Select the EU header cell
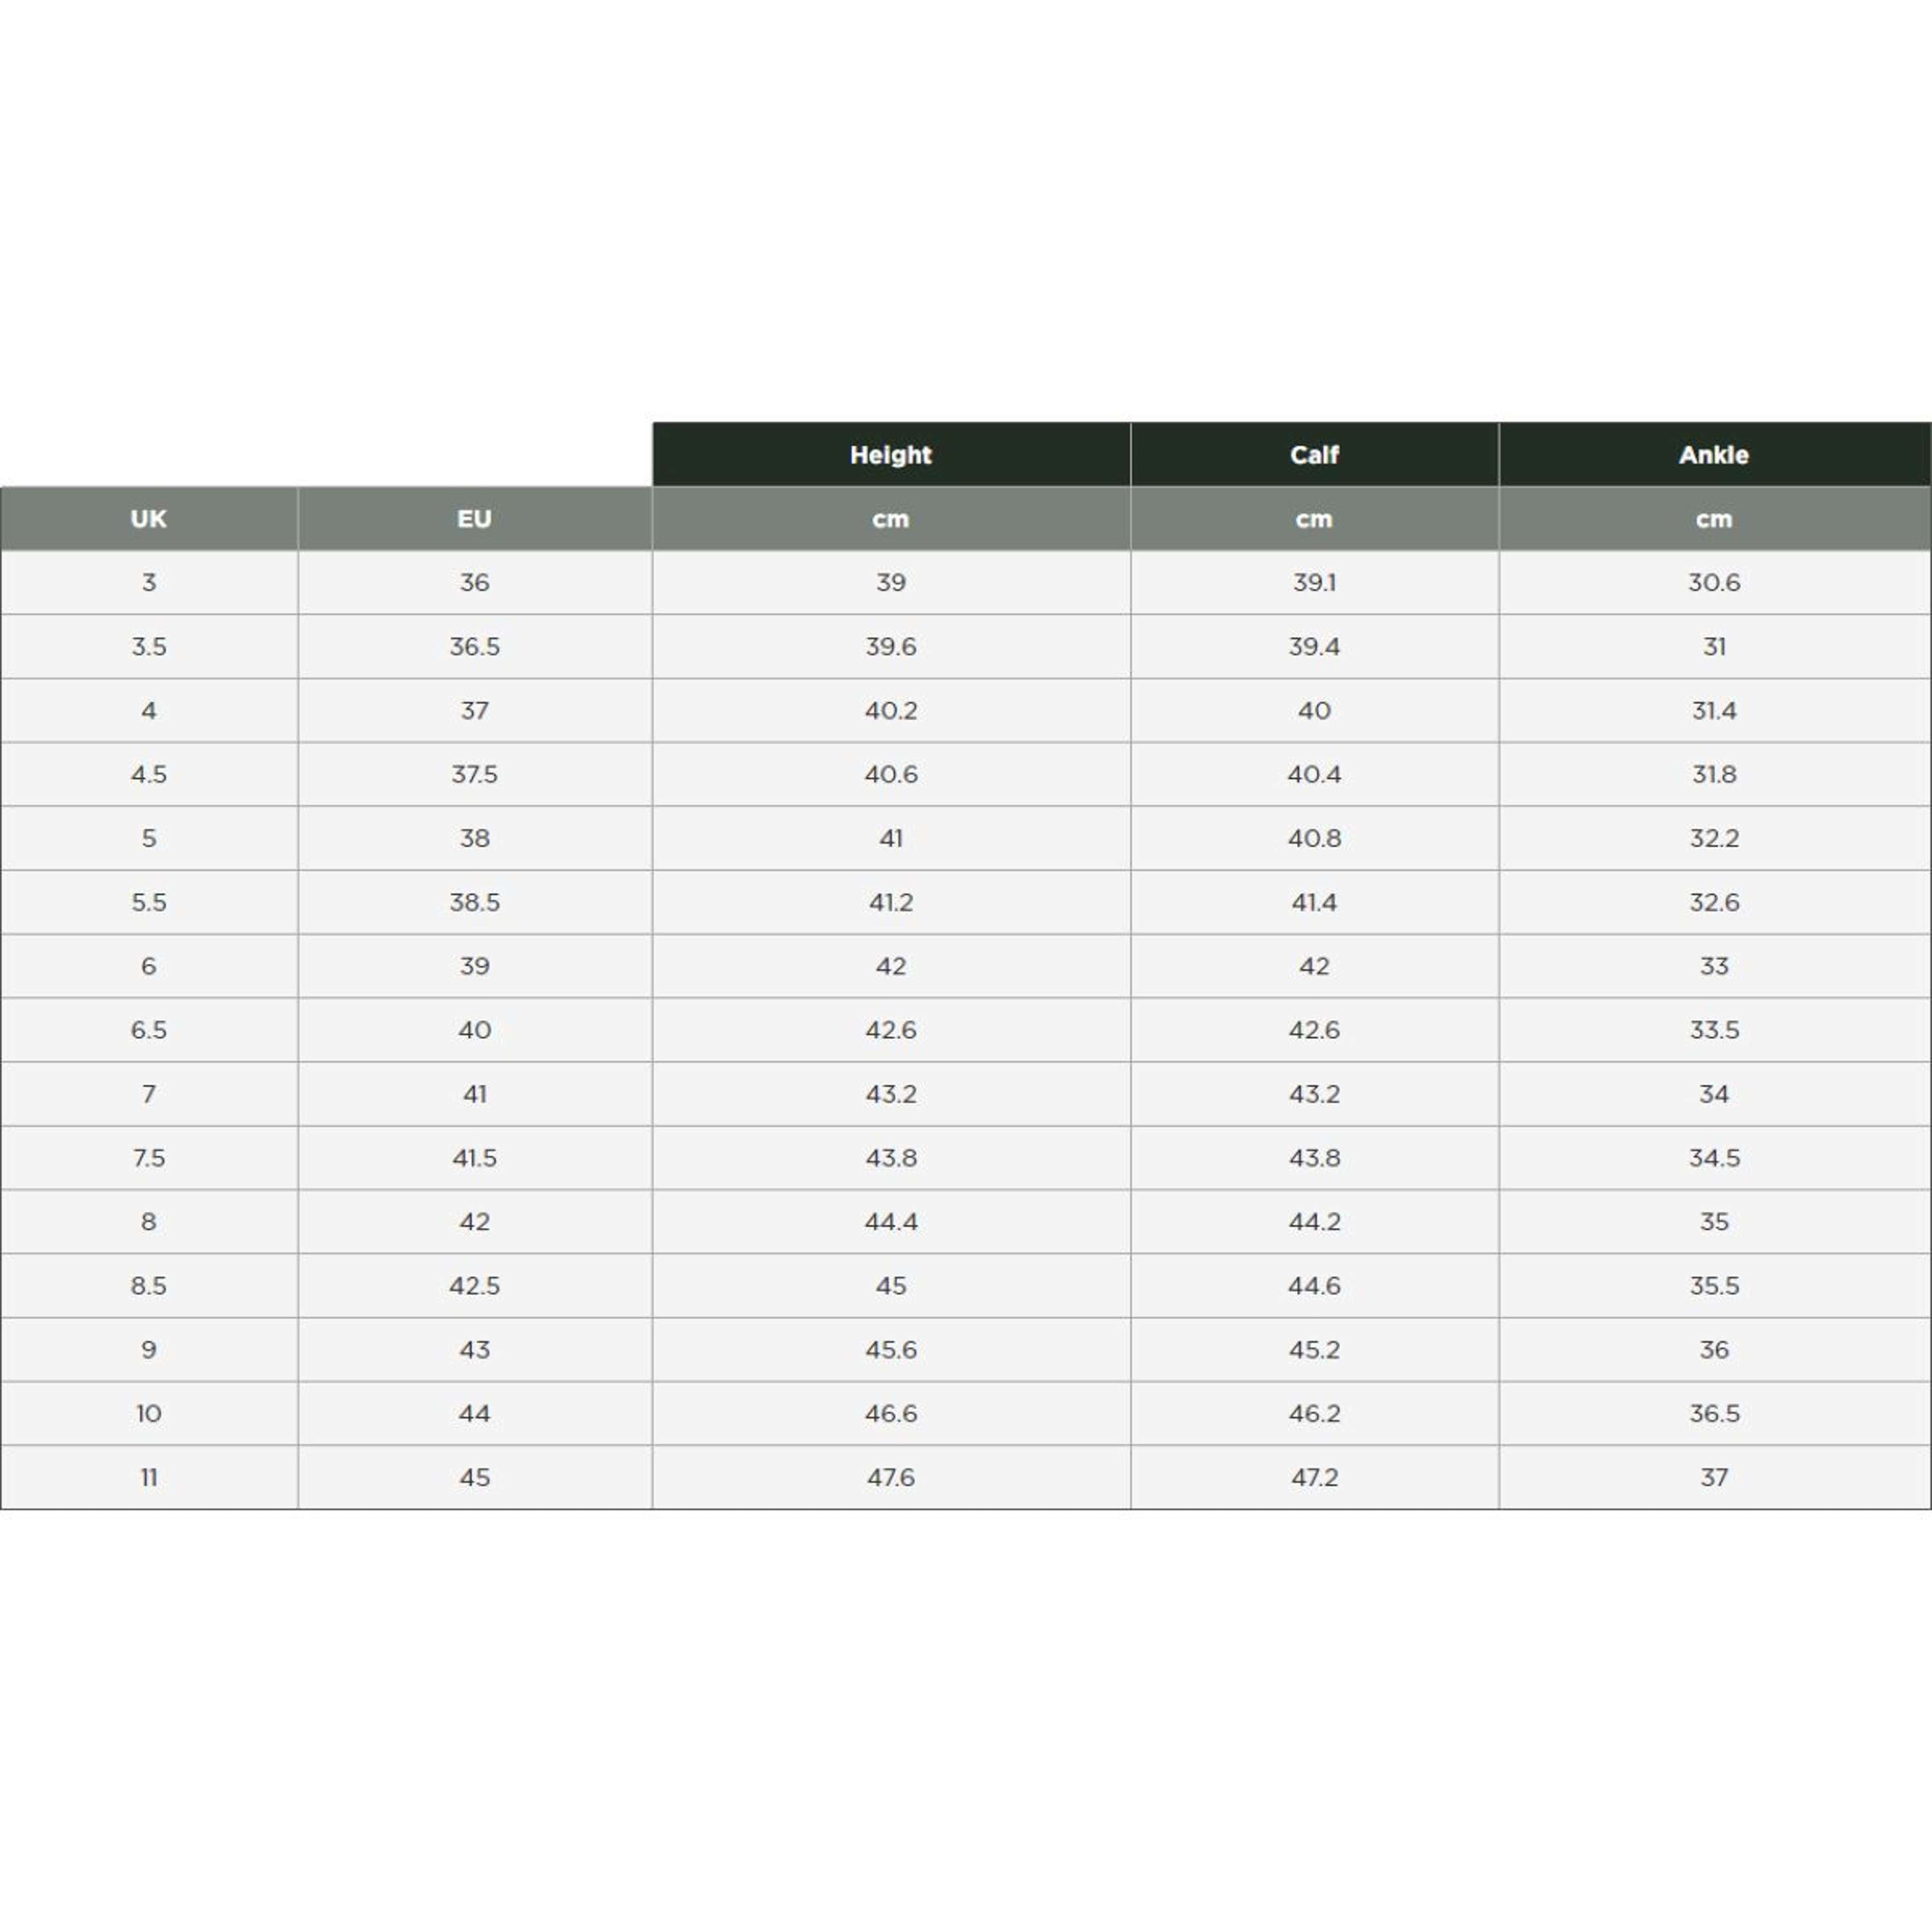Viewport: 1932px width, 1932px height. (x=475, y=519)
